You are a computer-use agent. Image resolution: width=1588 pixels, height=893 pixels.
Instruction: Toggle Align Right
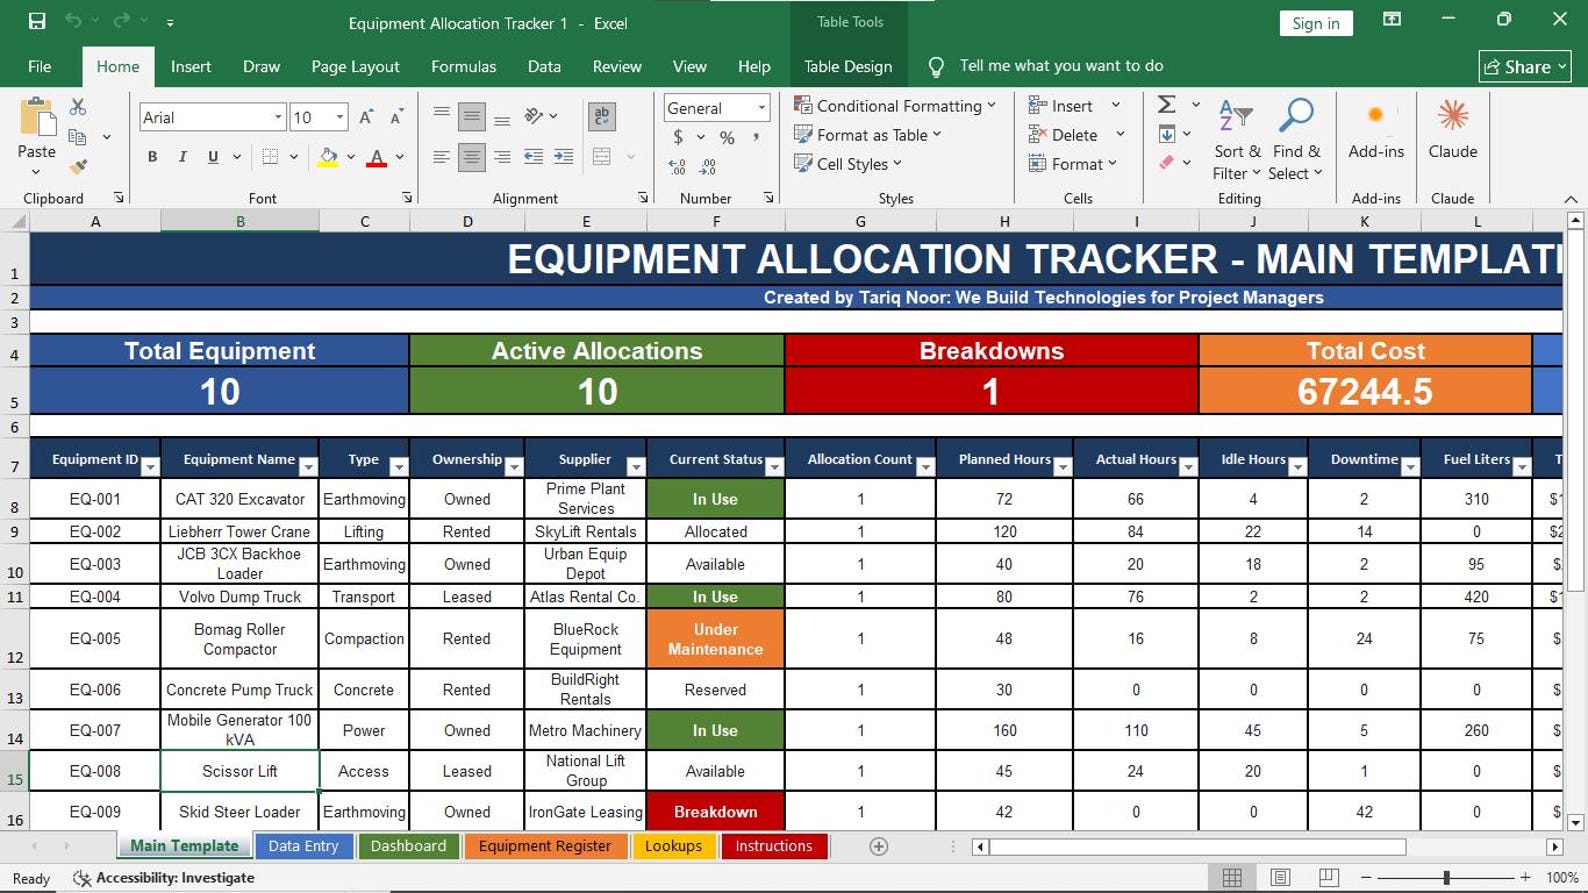click(502, 157)
